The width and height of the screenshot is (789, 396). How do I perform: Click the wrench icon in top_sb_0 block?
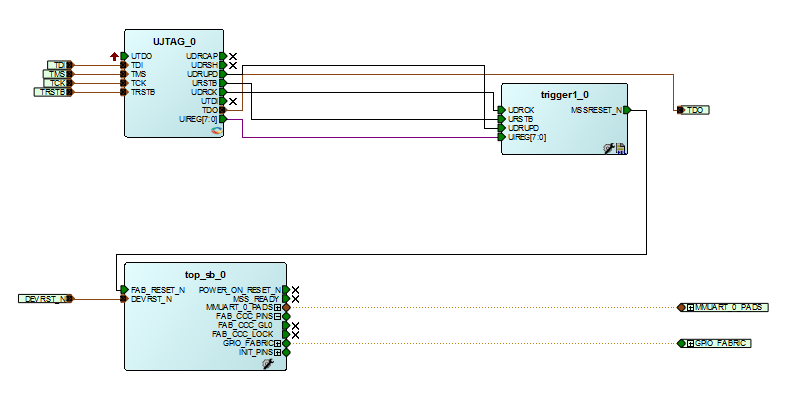268,364
